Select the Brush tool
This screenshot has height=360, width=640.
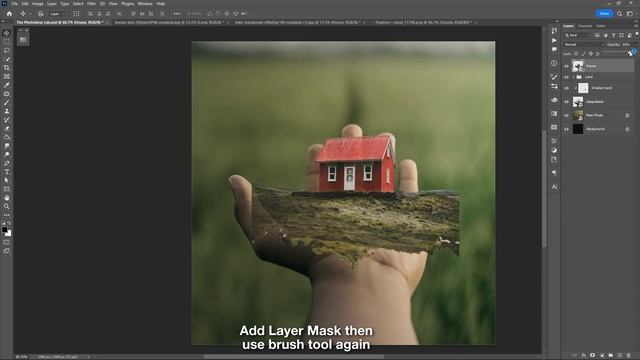(7, 102)
